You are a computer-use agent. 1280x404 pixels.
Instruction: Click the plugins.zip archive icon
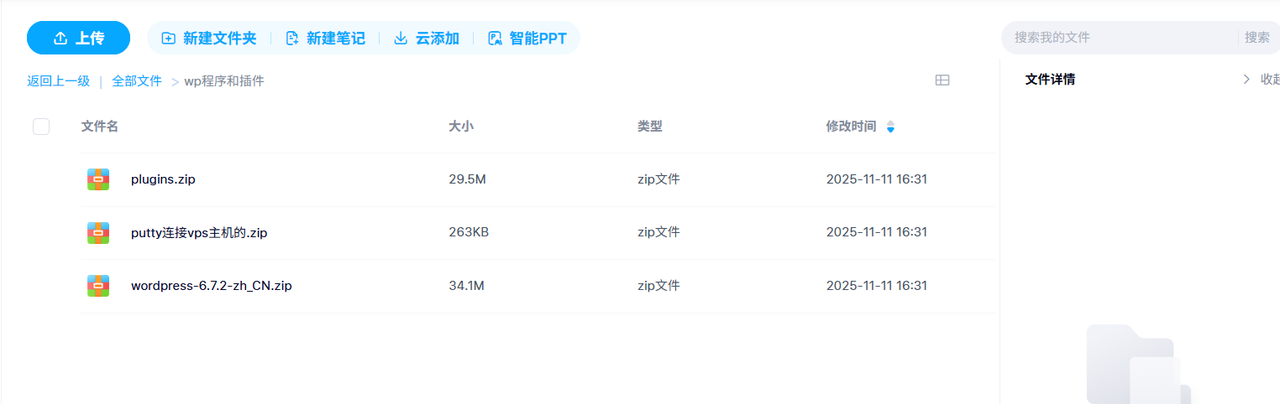[98, 179]
